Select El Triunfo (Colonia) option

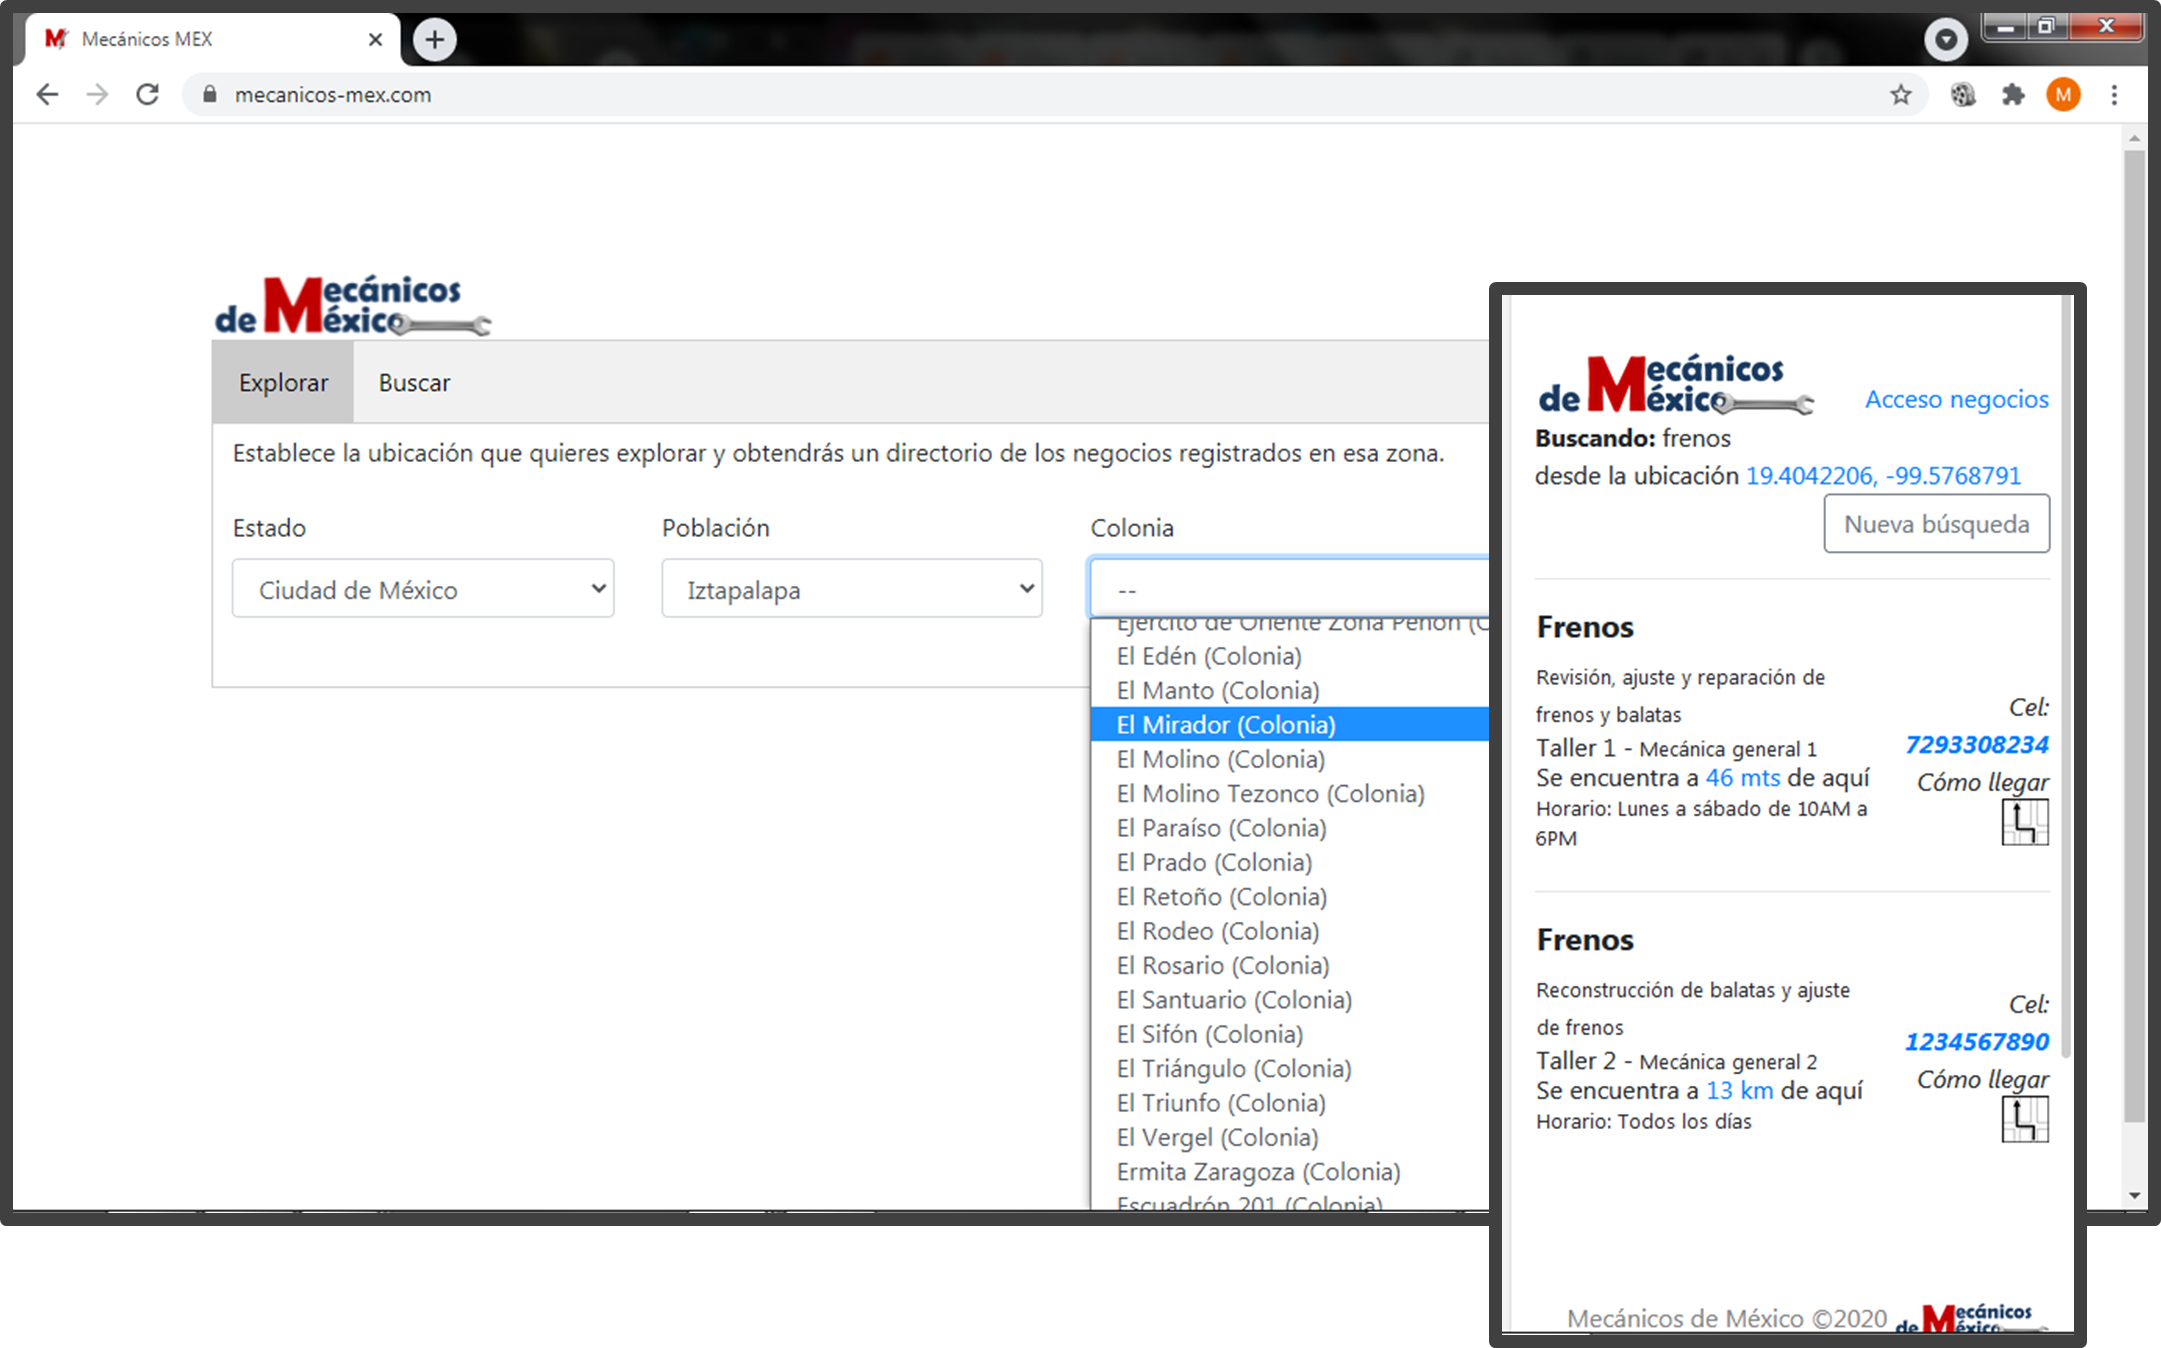pos(1289,1103)
